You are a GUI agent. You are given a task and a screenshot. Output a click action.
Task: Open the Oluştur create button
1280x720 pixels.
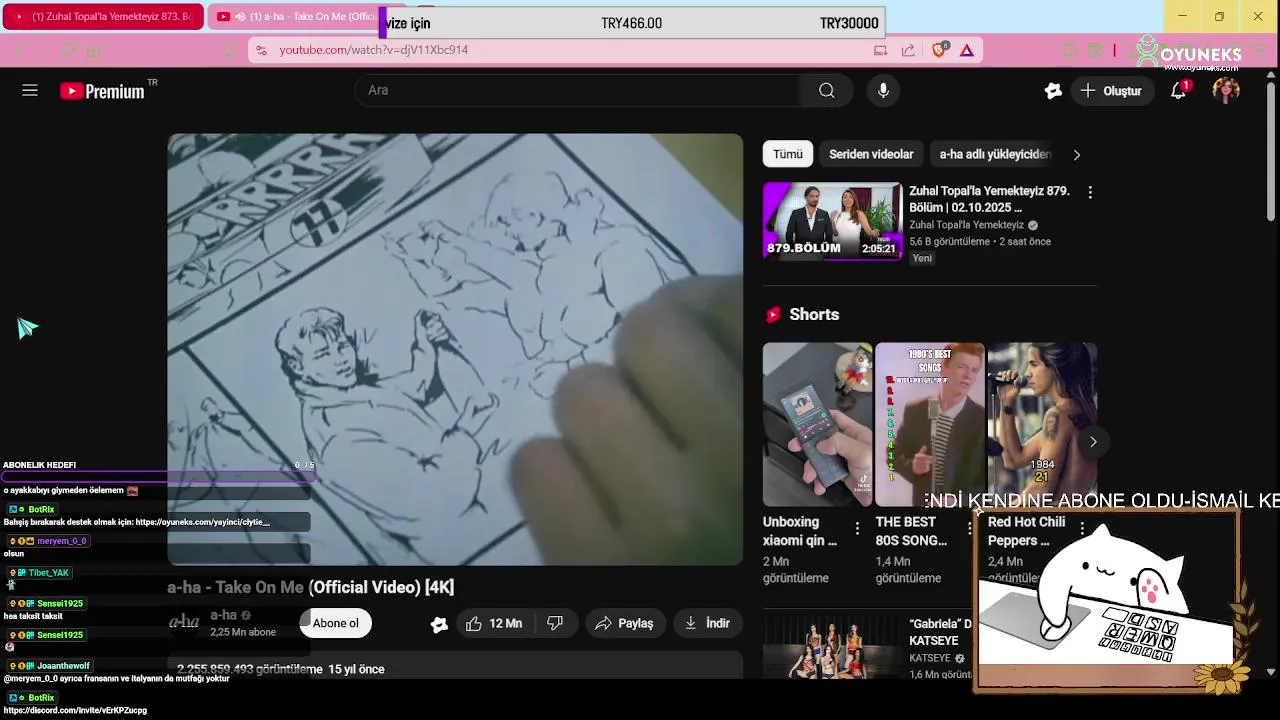tap(1111, 91)
